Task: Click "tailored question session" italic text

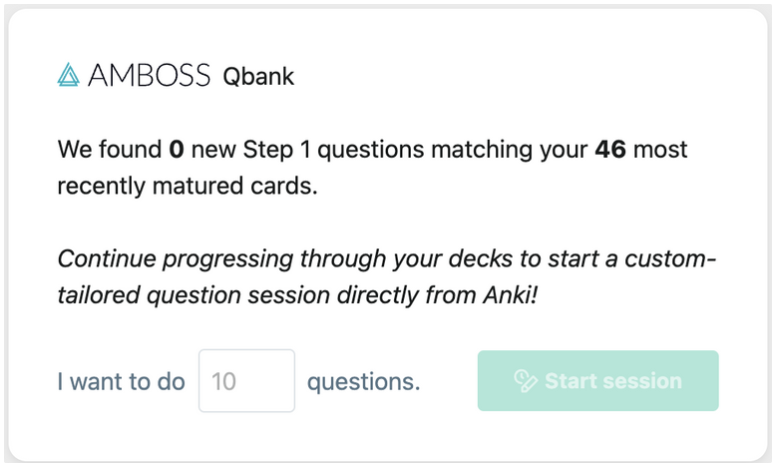Action: point(194,295)
